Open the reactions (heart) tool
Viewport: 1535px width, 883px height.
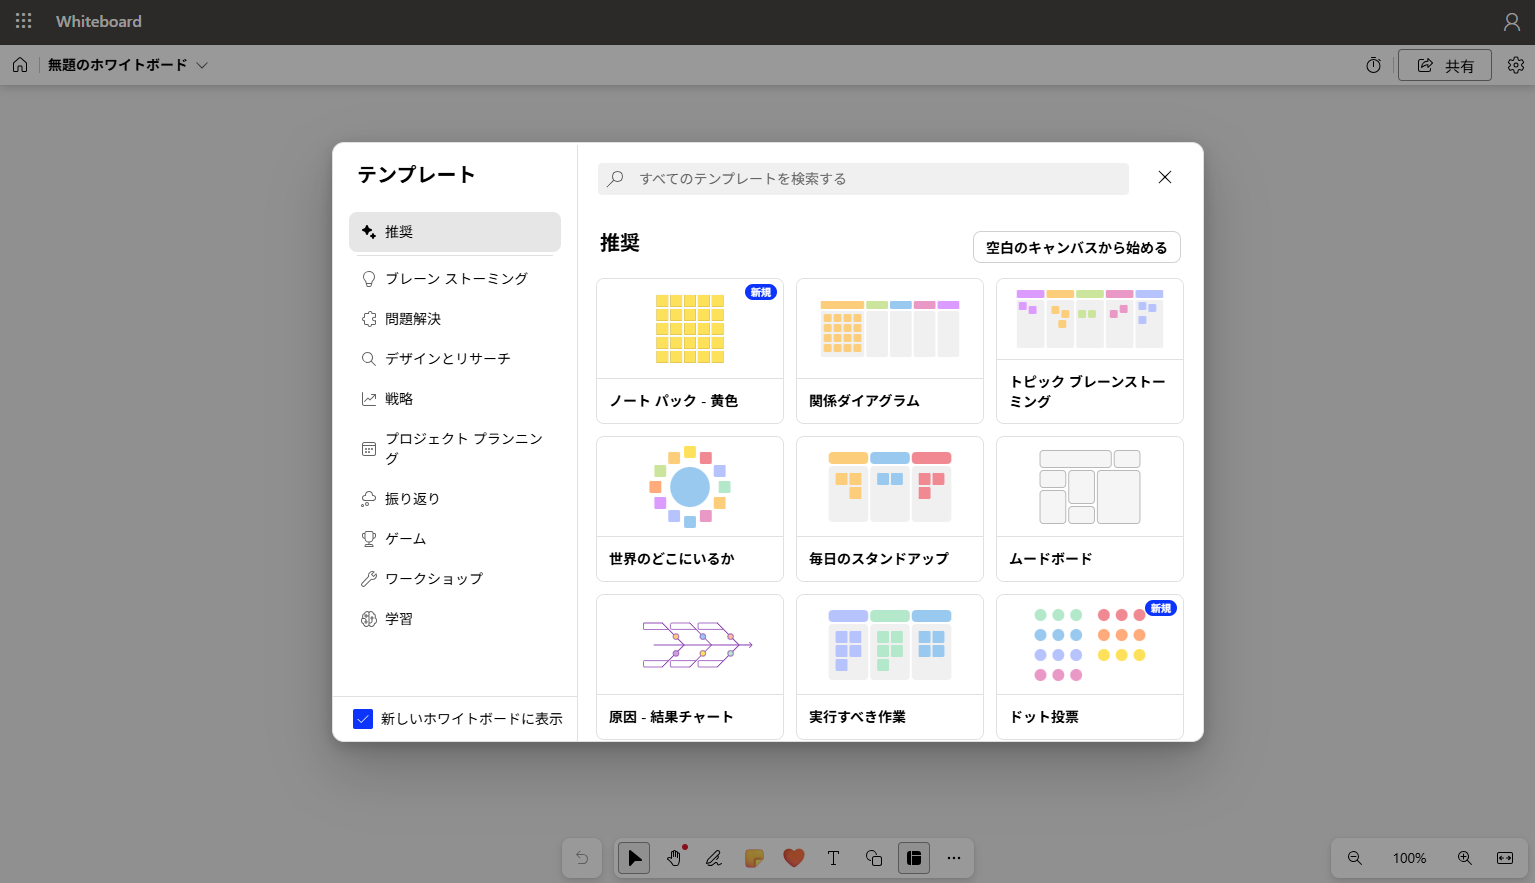(793, 857)
